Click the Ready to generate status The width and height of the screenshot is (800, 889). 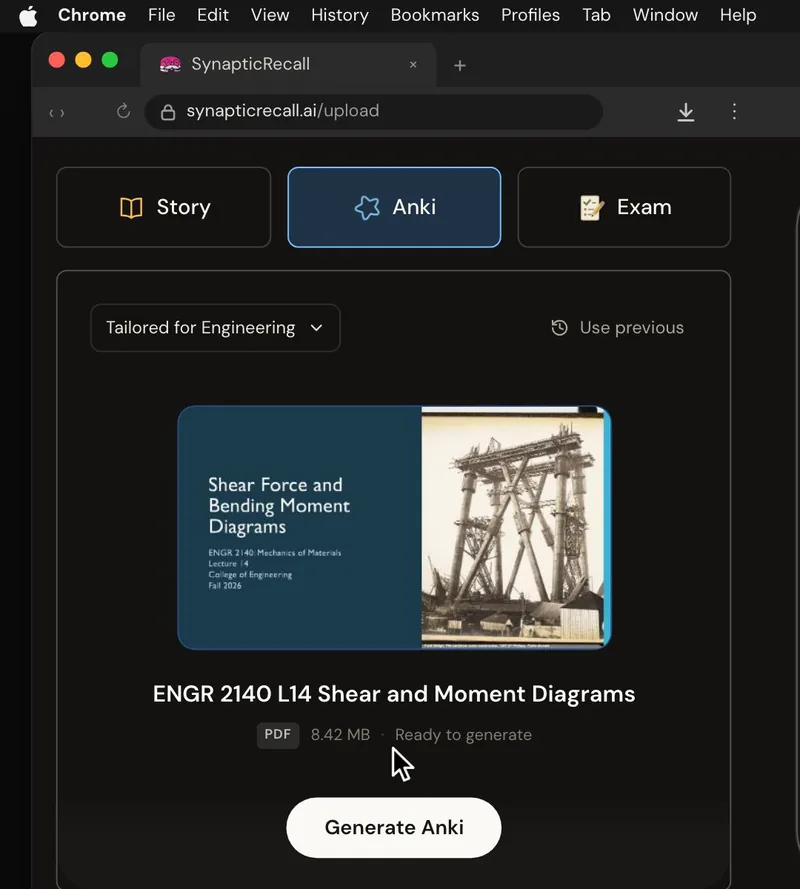(x=463, y=735)
